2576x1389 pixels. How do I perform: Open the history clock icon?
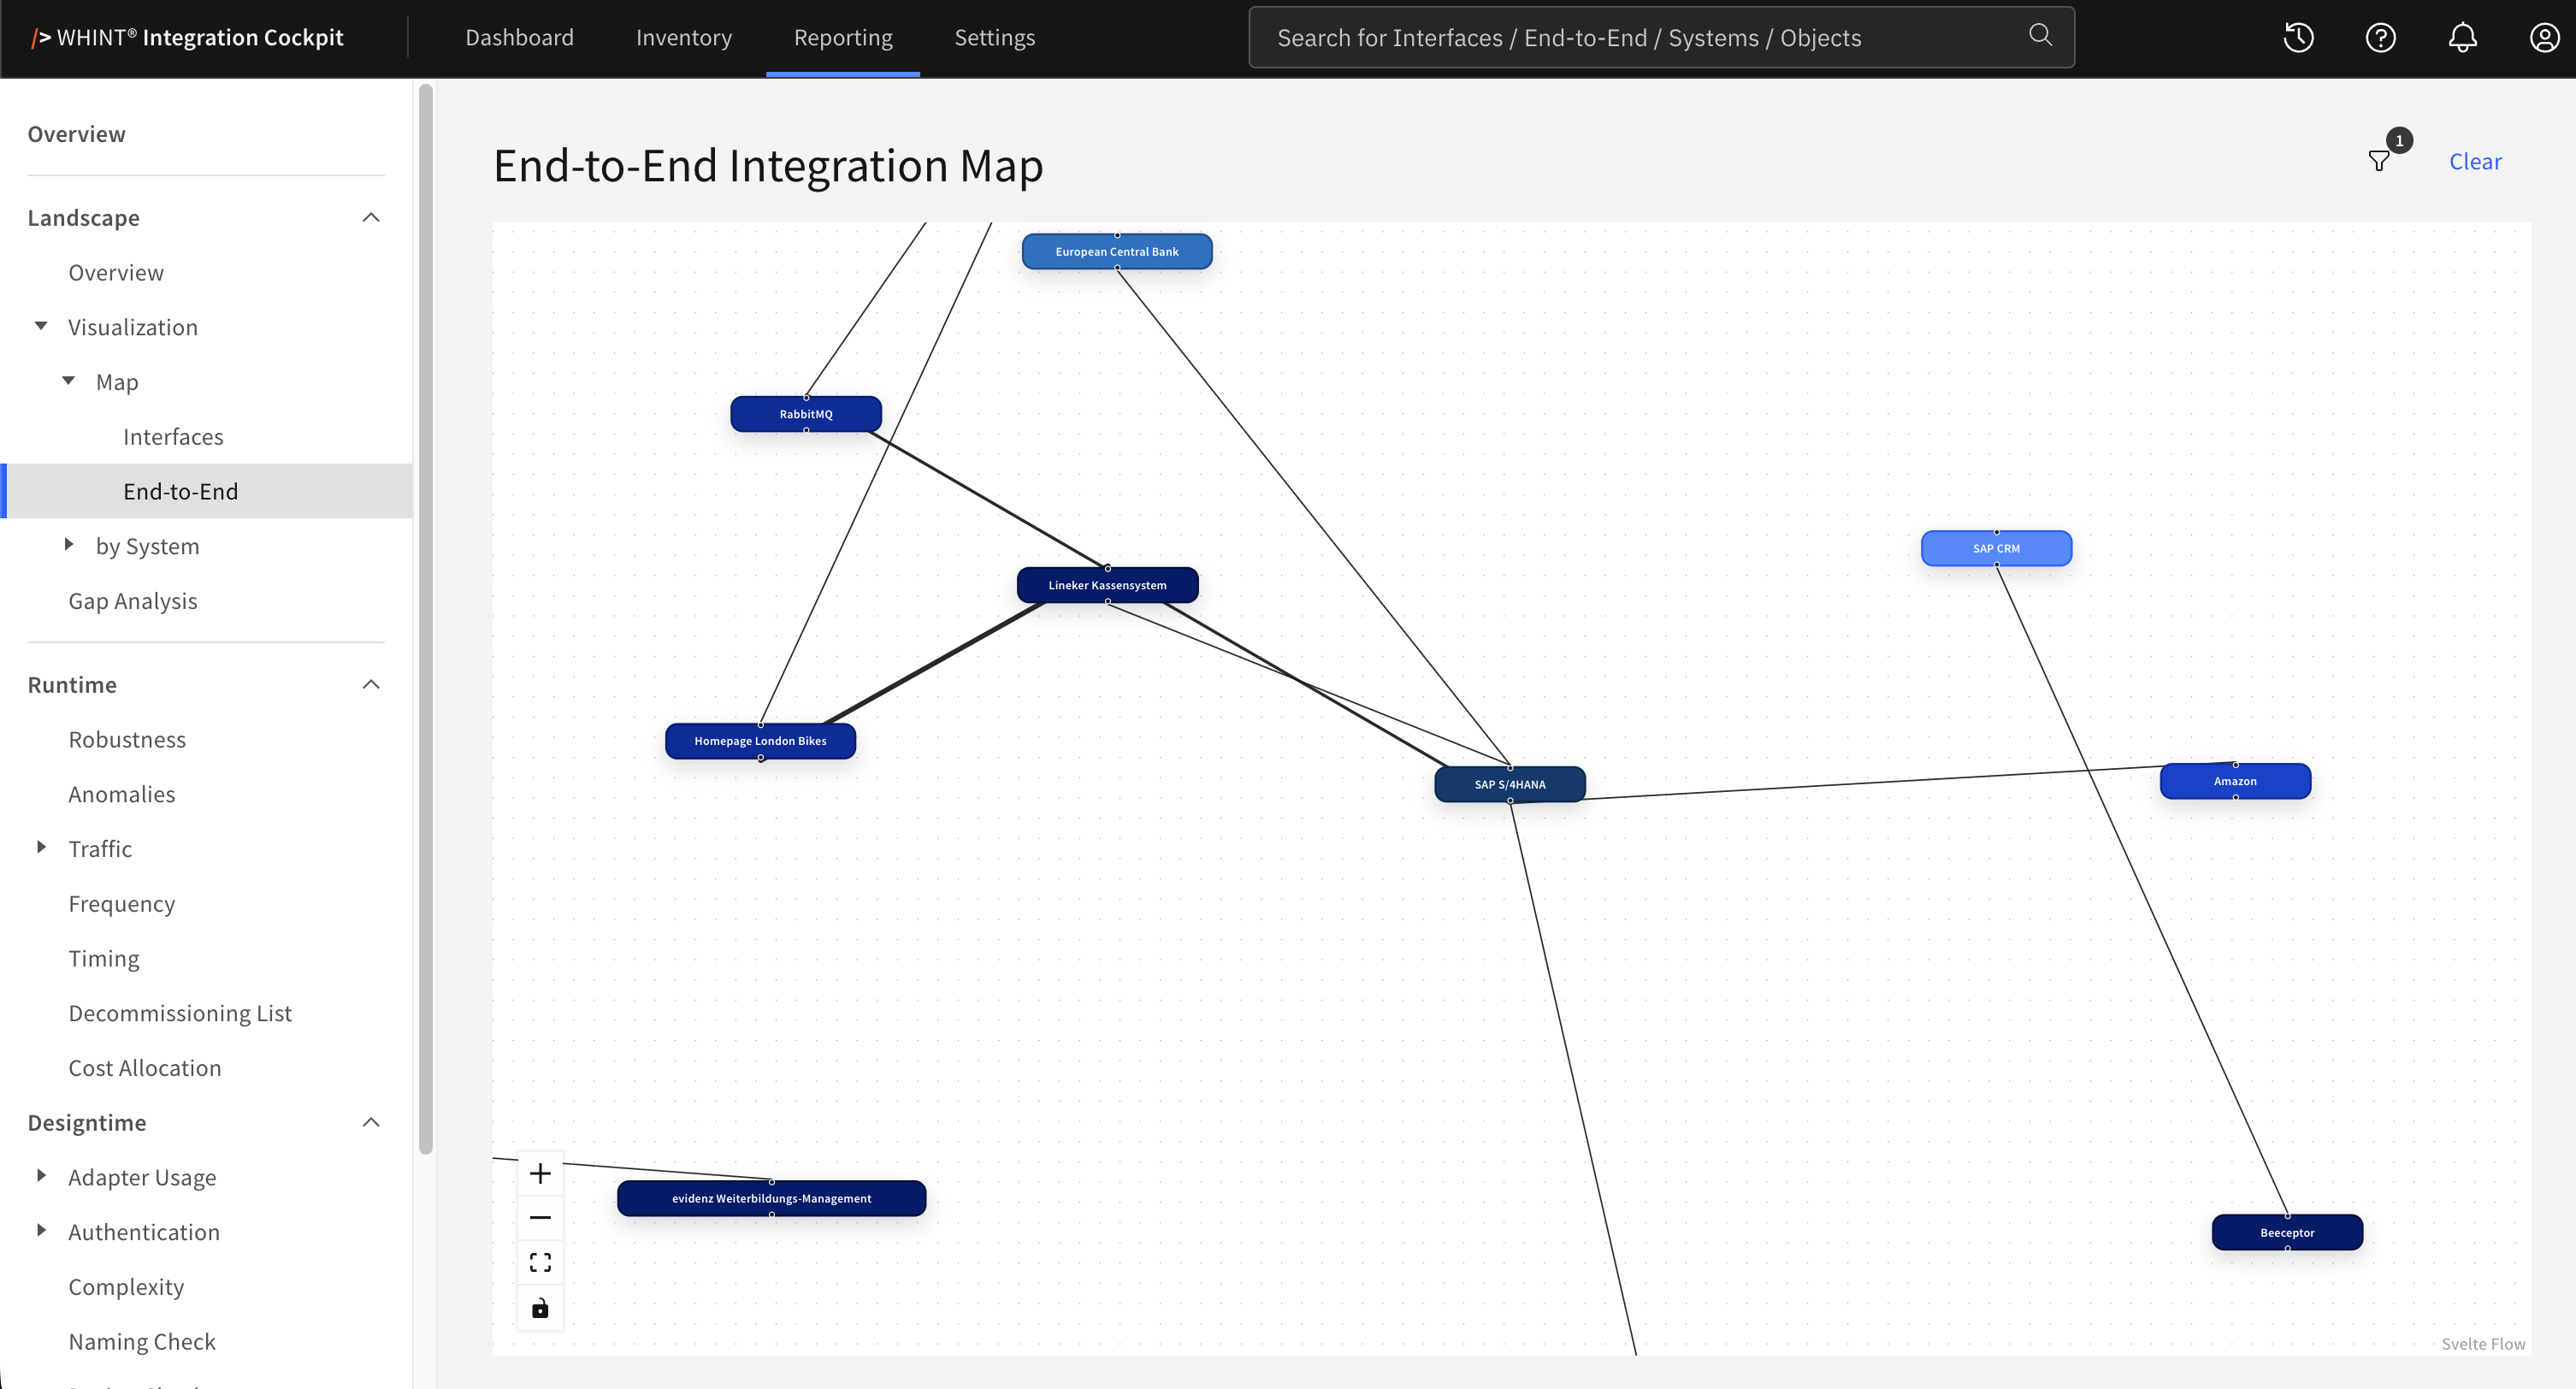(x=2298, y=38)
